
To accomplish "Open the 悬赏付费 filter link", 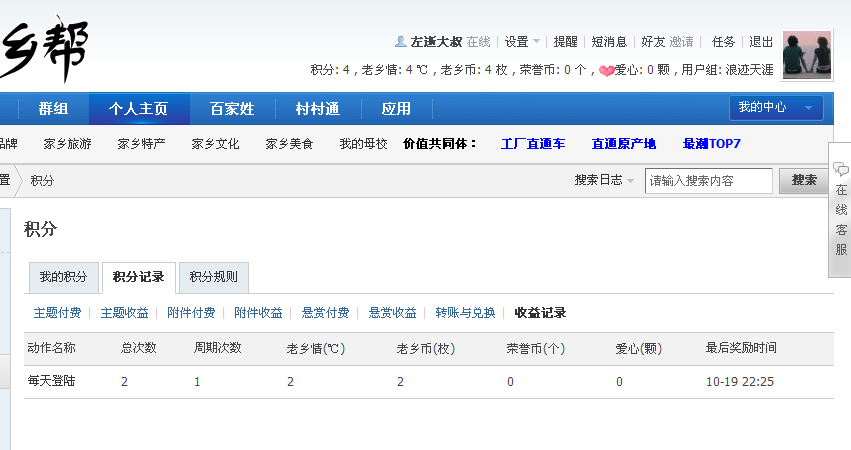I will [325, 313].
